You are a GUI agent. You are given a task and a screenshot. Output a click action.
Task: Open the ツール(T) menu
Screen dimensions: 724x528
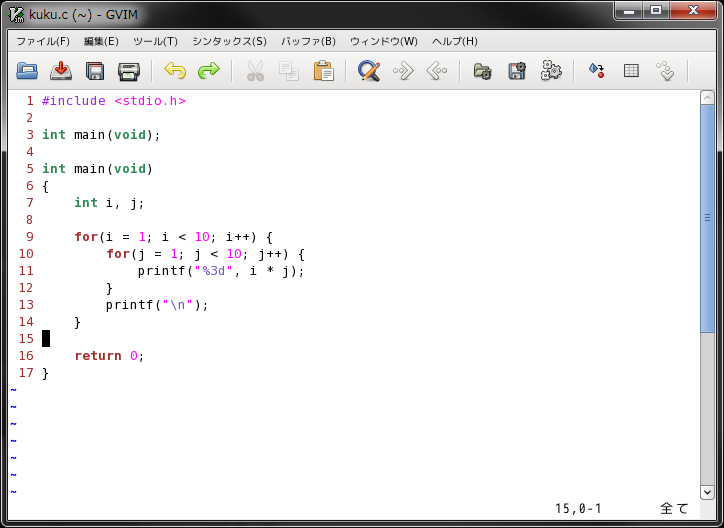[155, 42]
